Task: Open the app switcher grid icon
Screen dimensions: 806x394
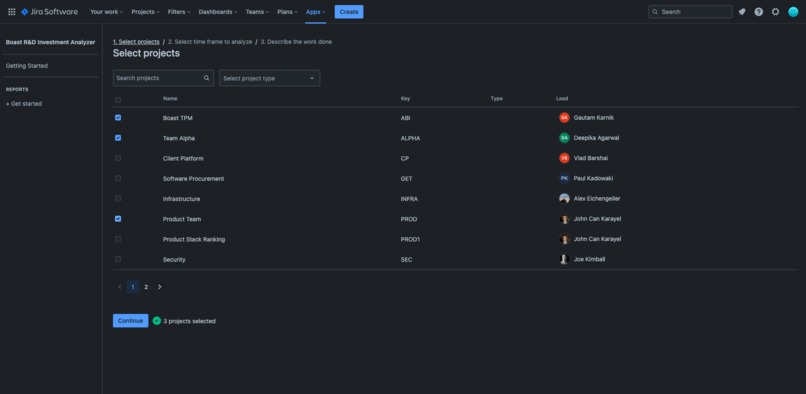Action: pos(11,12)
